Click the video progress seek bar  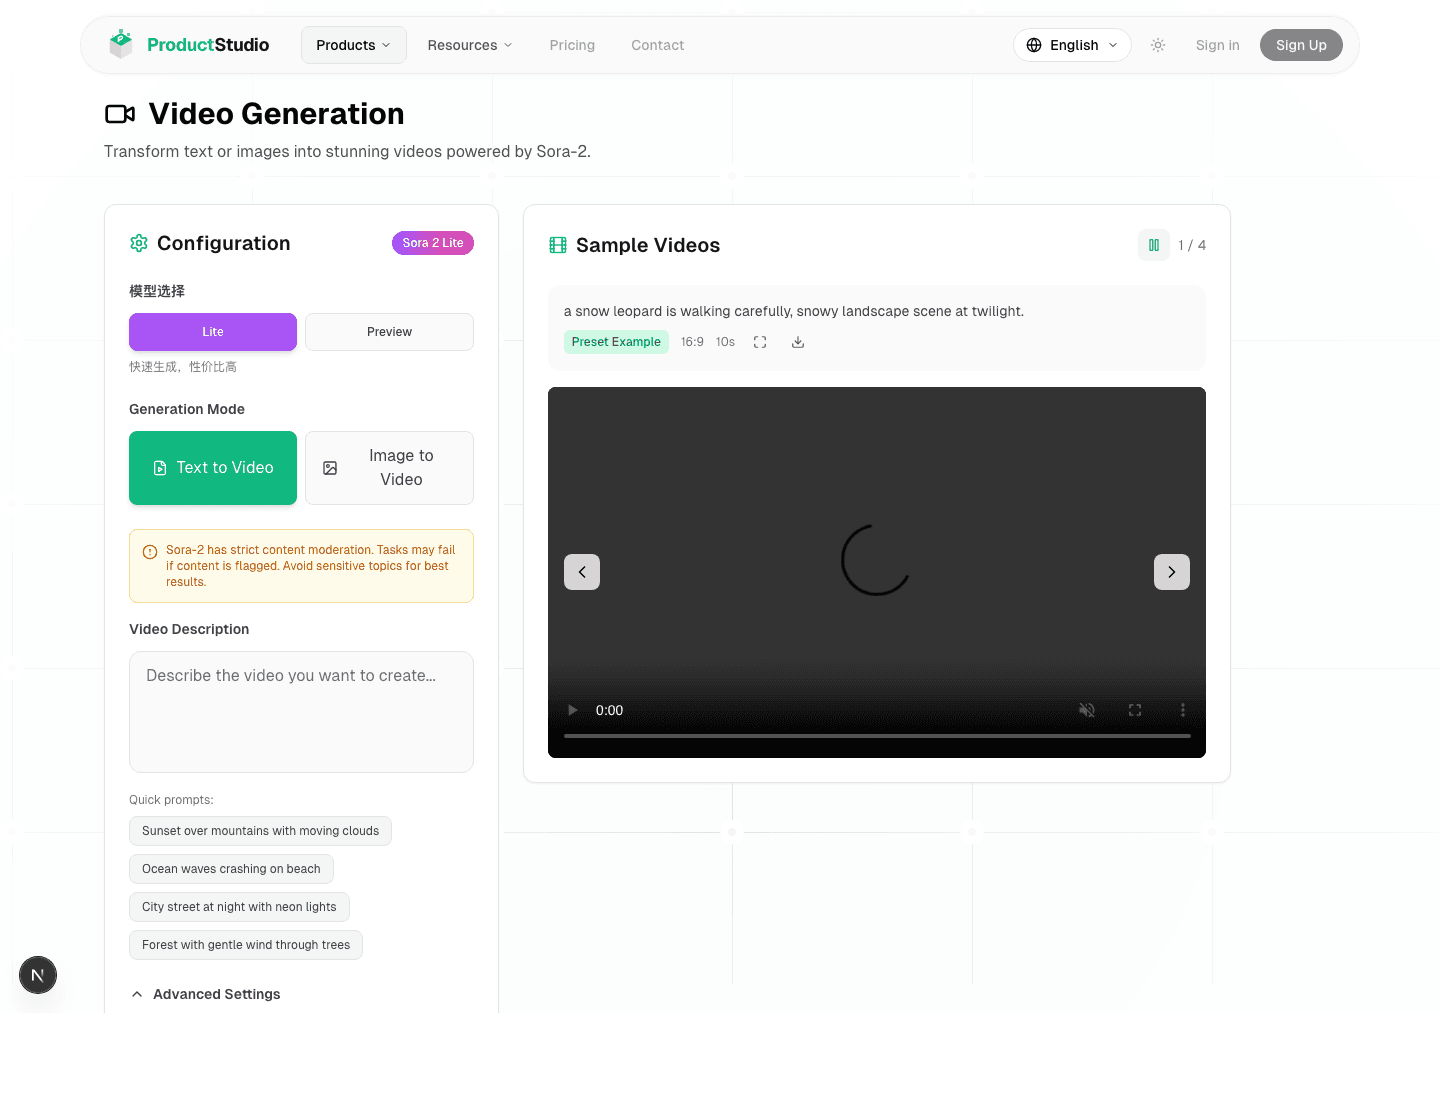click(877, 736)
